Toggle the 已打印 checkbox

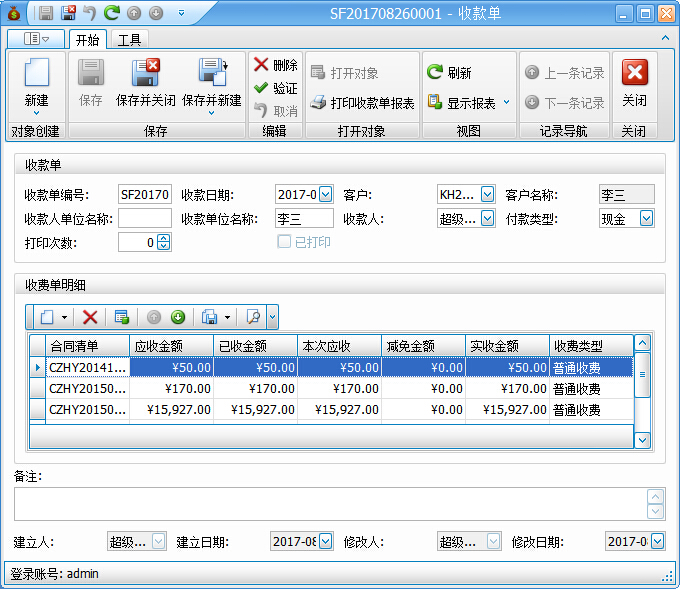284,242
